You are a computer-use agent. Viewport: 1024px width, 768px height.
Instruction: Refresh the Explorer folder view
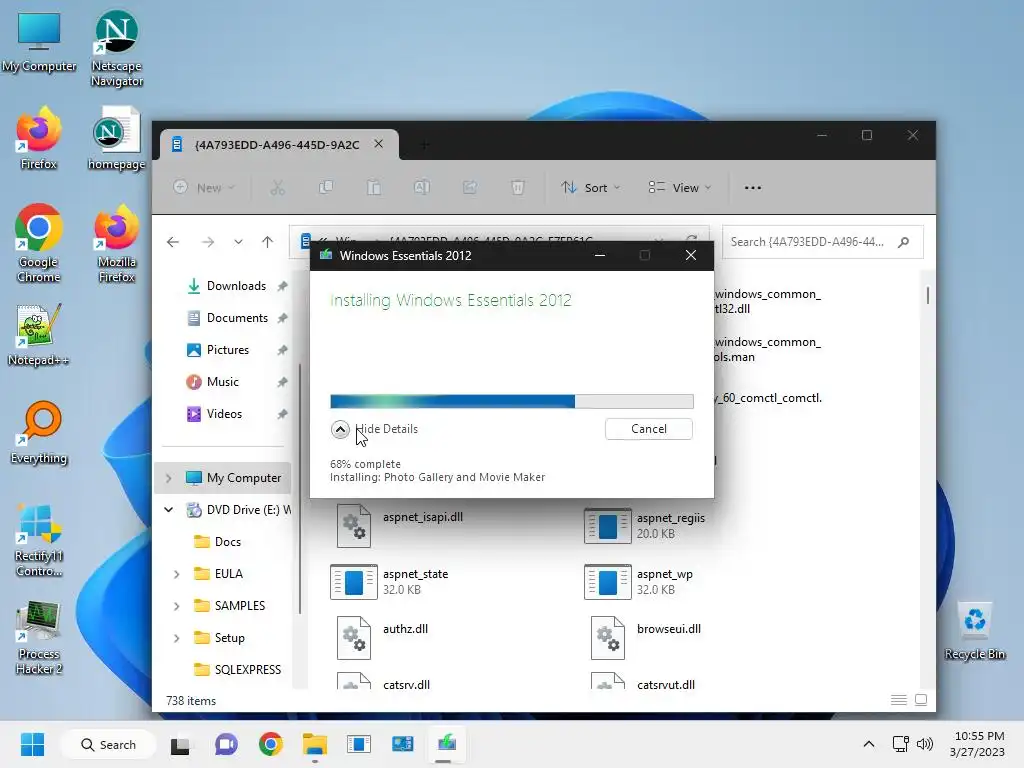pyautogui.click(x=692, y=240)
